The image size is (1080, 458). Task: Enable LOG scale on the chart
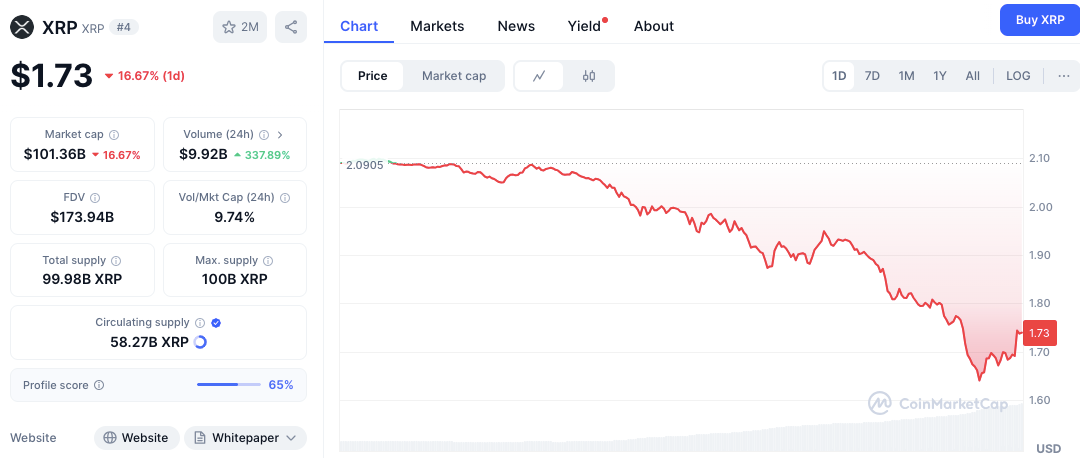tap(1018, 76)
